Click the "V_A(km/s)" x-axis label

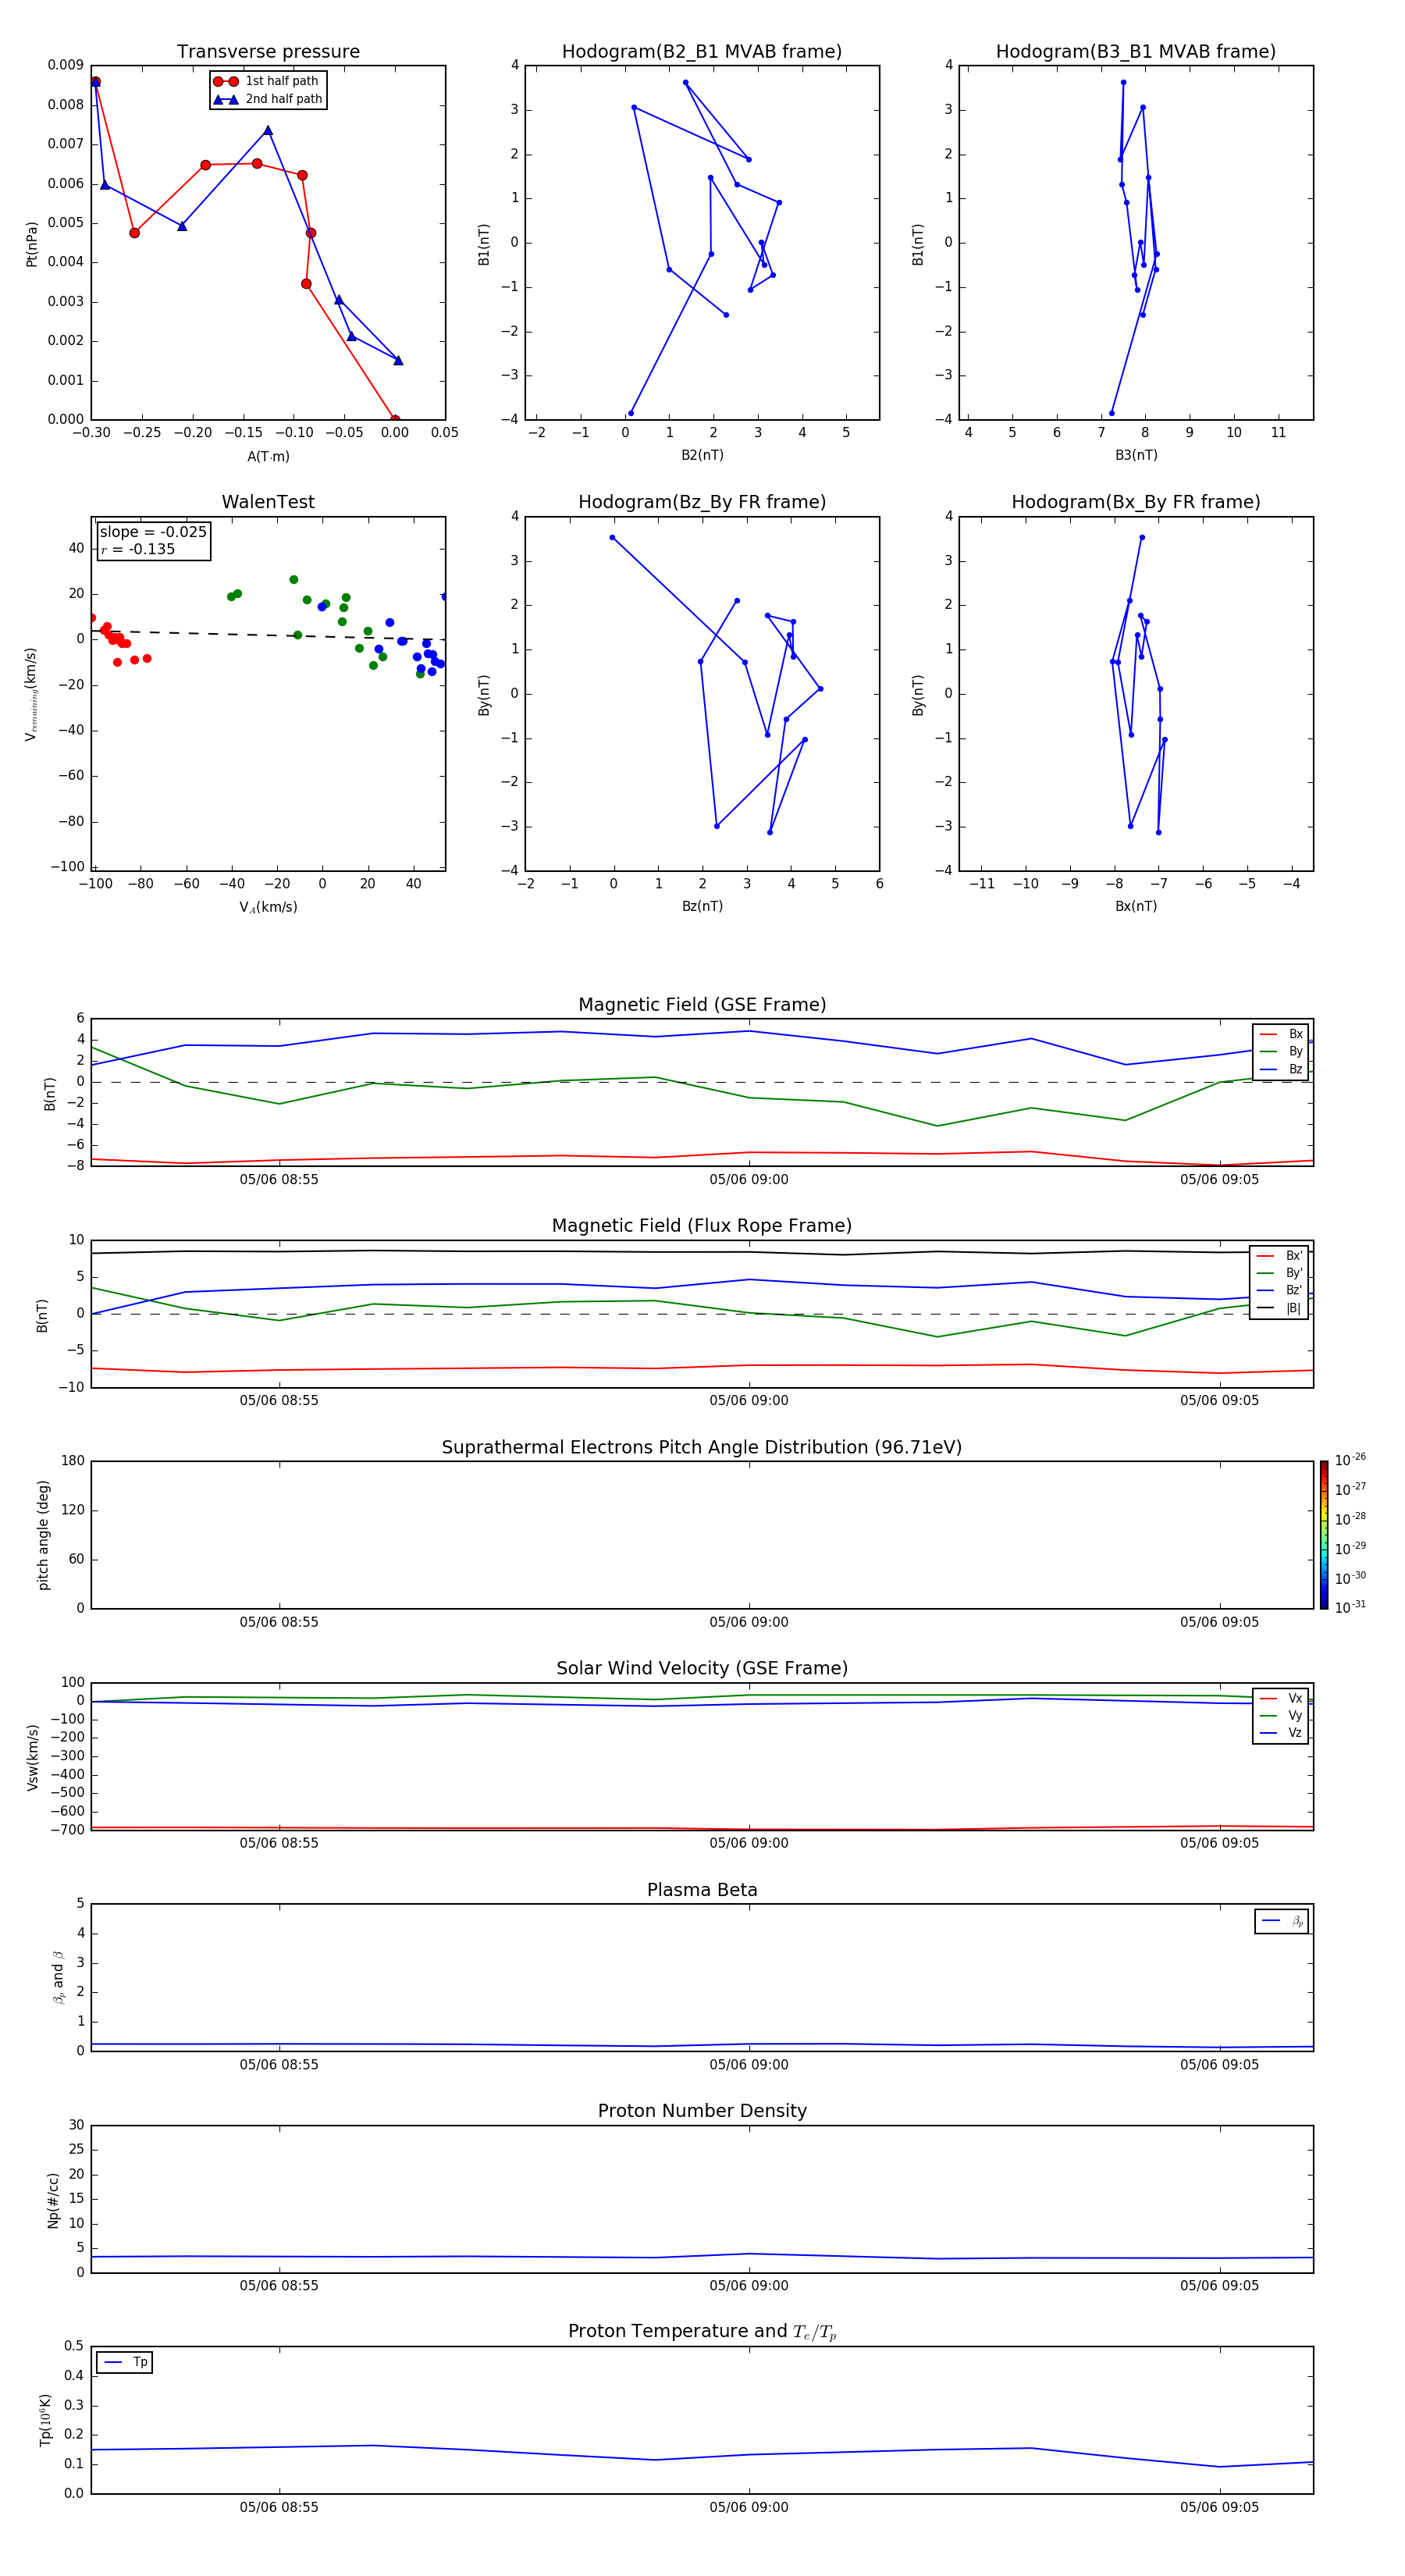pos(268,907)
